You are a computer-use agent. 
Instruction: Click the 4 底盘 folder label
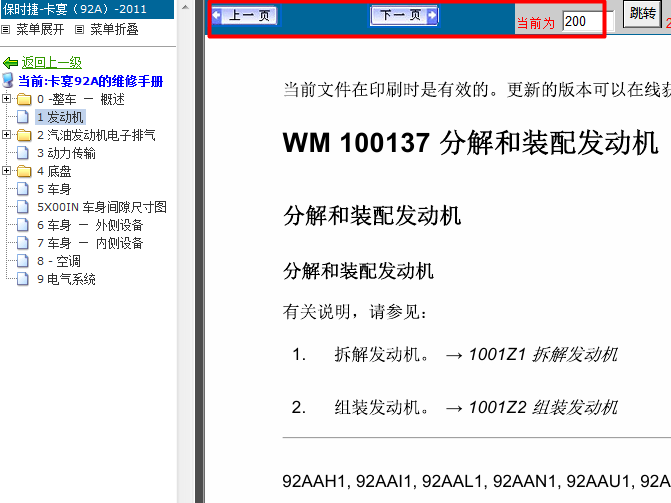coord(54,171)
